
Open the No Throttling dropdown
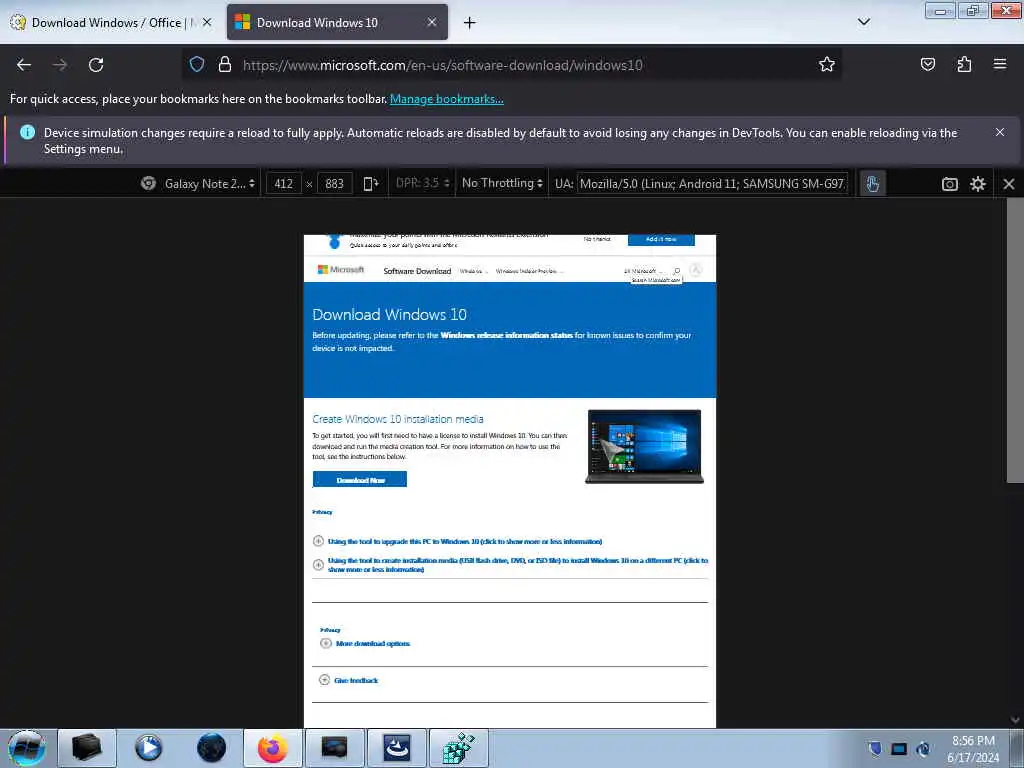pos(502,184)
